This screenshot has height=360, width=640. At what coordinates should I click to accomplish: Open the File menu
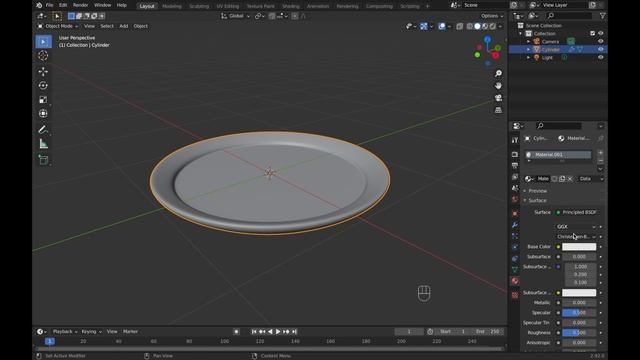click(x=49, y=5)
